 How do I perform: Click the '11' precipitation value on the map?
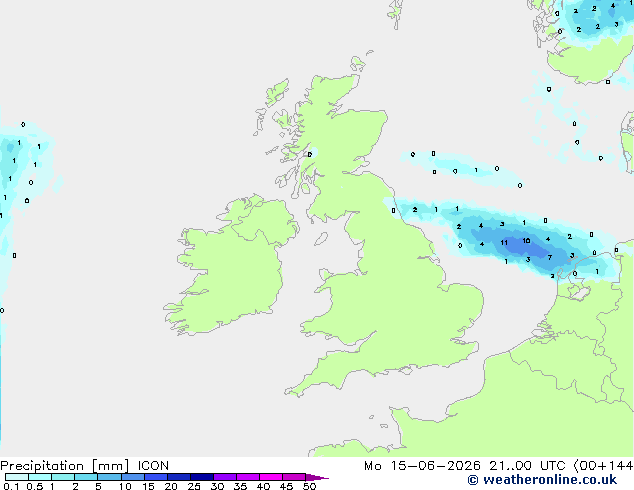pos(504,243)
